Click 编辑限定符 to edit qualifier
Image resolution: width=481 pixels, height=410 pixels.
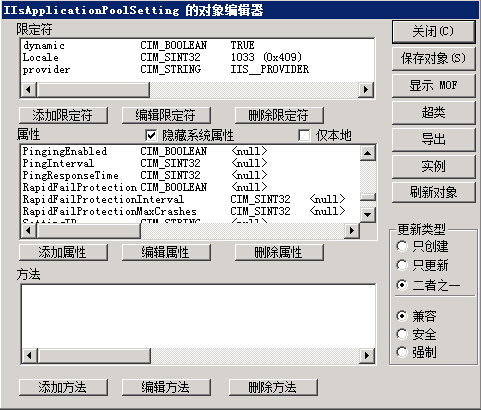[x=166, y=115]
